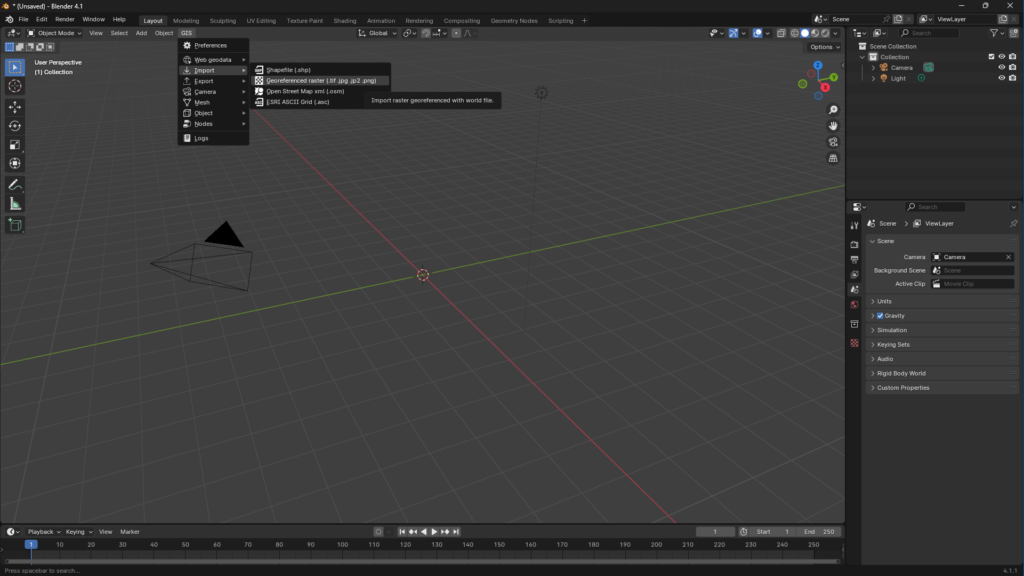Screen dimensions: 1024x576
Task: Click the pan view hand icon
Action: coord(833,126)
